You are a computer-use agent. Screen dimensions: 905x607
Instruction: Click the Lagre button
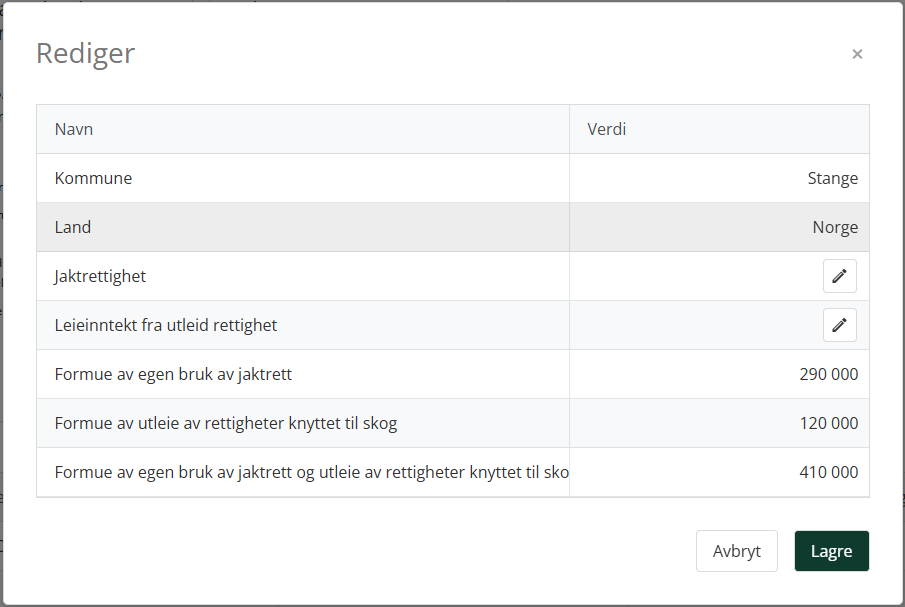(x=831, y=551)
